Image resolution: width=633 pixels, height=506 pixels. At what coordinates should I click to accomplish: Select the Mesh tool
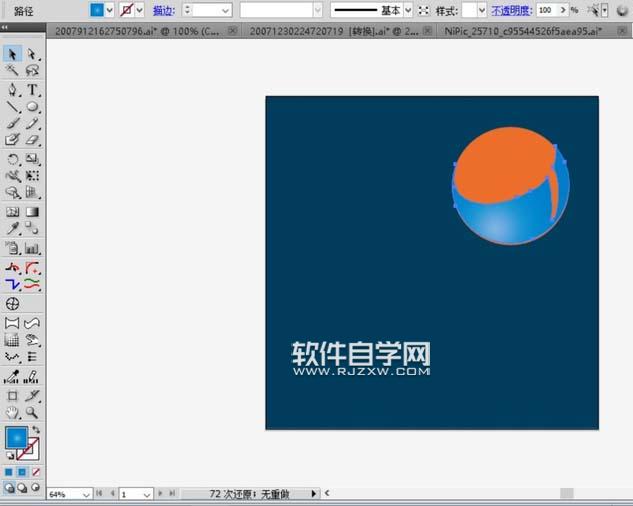[x=12, y=212]
